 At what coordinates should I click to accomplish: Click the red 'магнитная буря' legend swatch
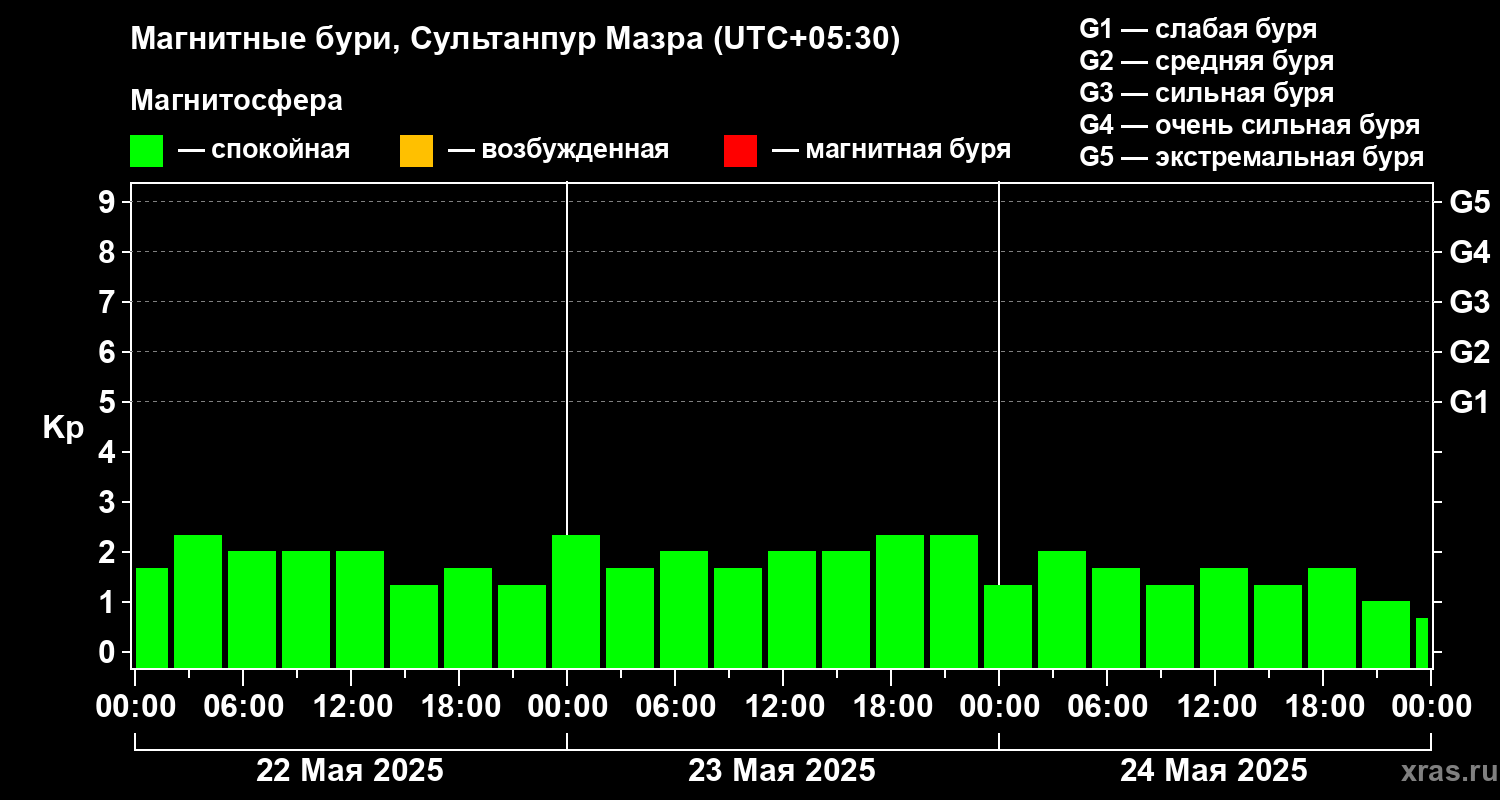[740, 151]
